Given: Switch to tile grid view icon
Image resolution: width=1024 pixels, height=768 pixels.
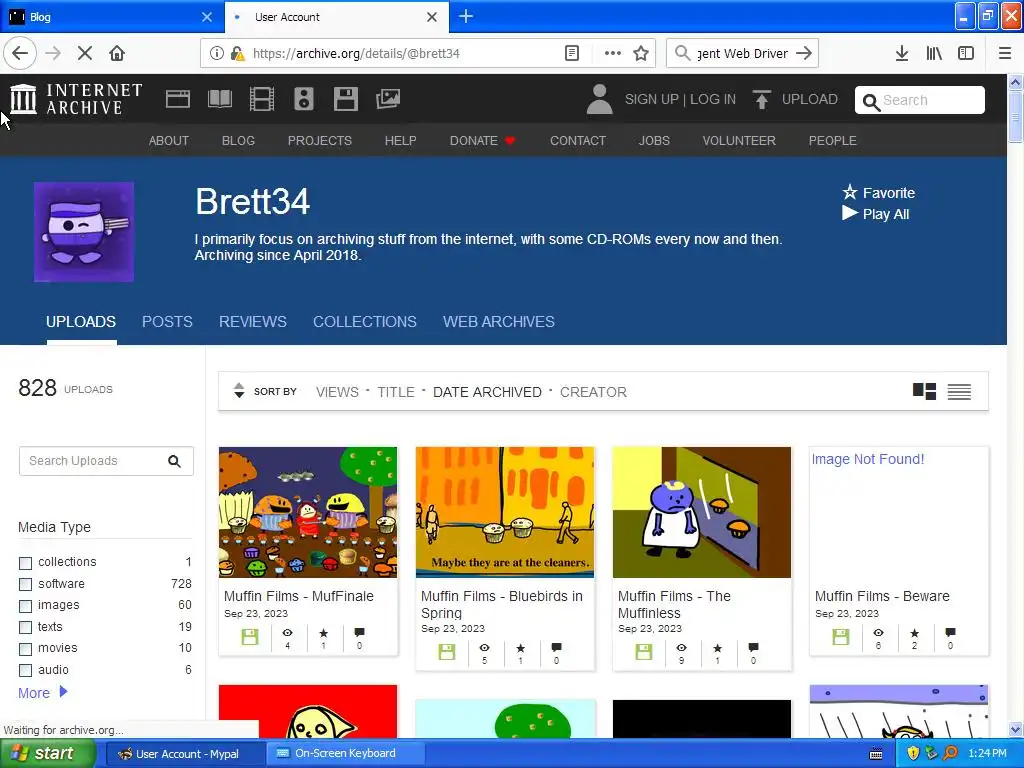Looking at the screenshot, I should (x=924, y=392).
